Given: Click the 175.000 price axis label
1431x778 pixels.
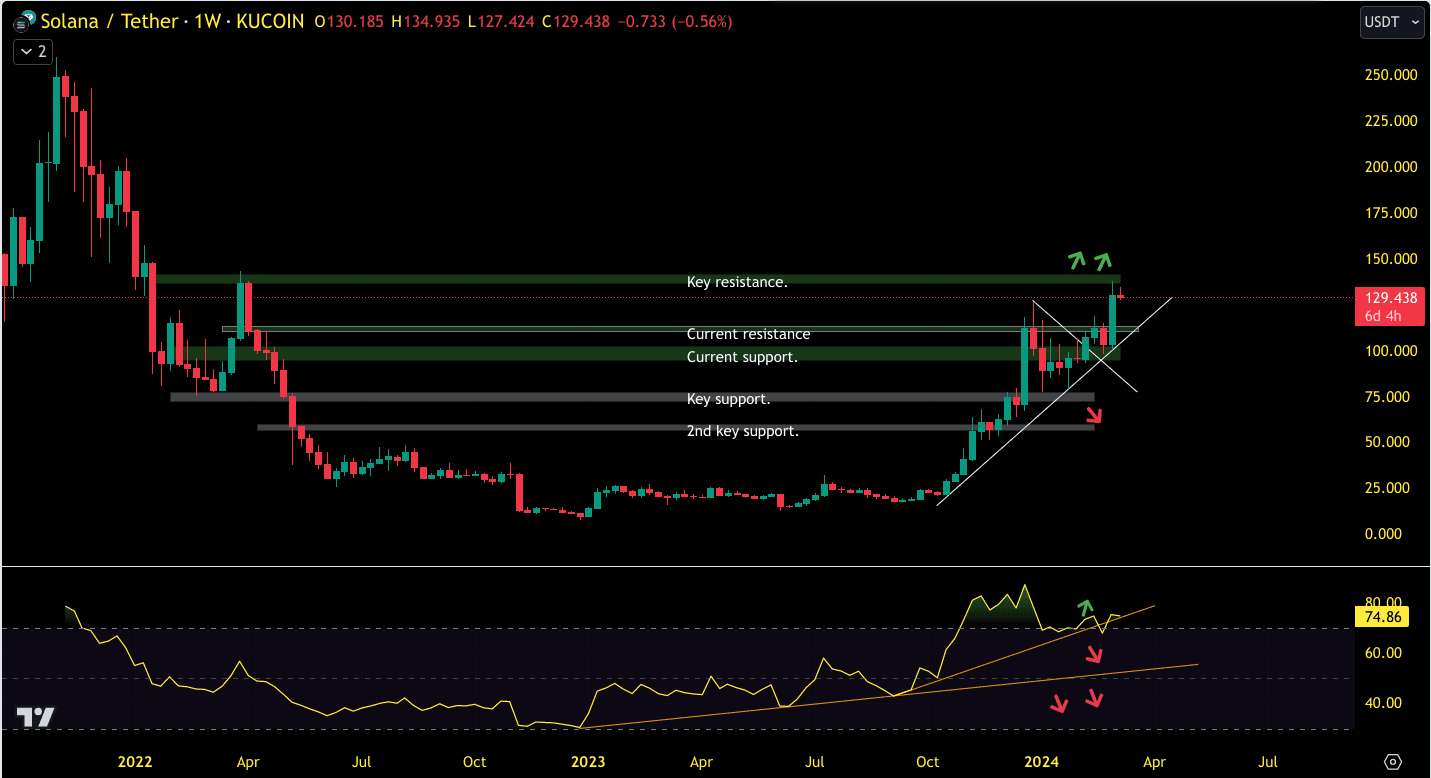Looking at the screenshot, I should [1391, 213].
